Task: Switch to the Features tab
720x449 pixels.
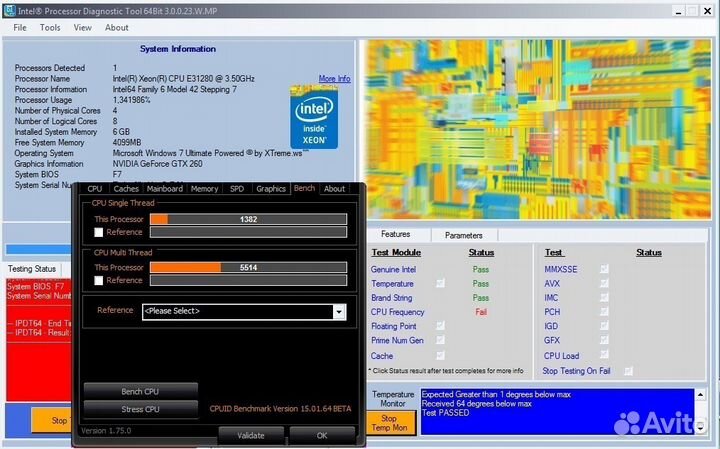Action: (396, 234)
